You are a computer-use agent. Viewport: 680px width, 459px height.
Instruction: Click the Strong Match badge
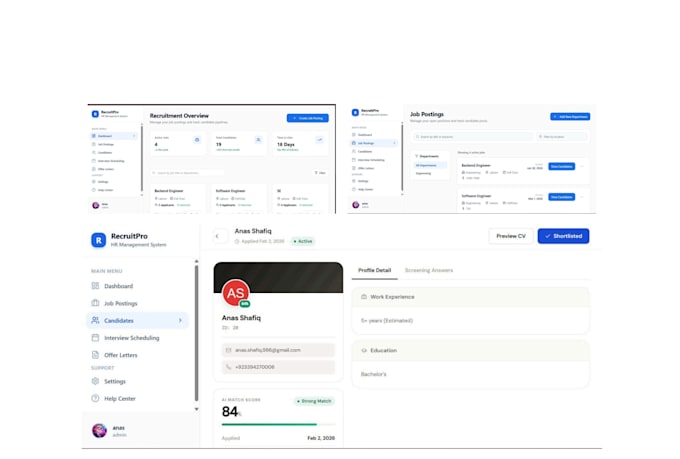314,401
